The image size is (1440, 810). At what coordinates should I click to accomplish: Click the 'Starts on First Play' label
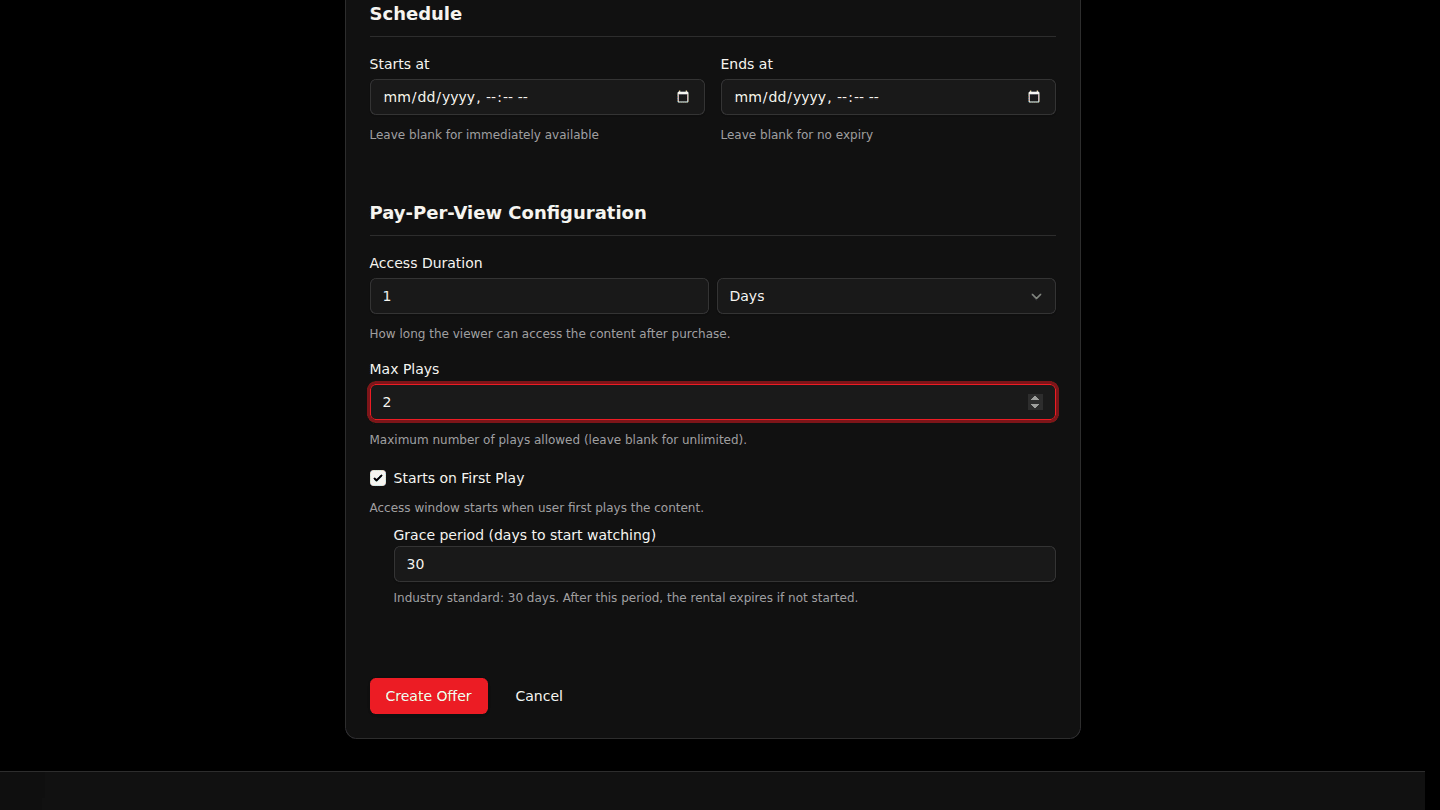point(459,478)
